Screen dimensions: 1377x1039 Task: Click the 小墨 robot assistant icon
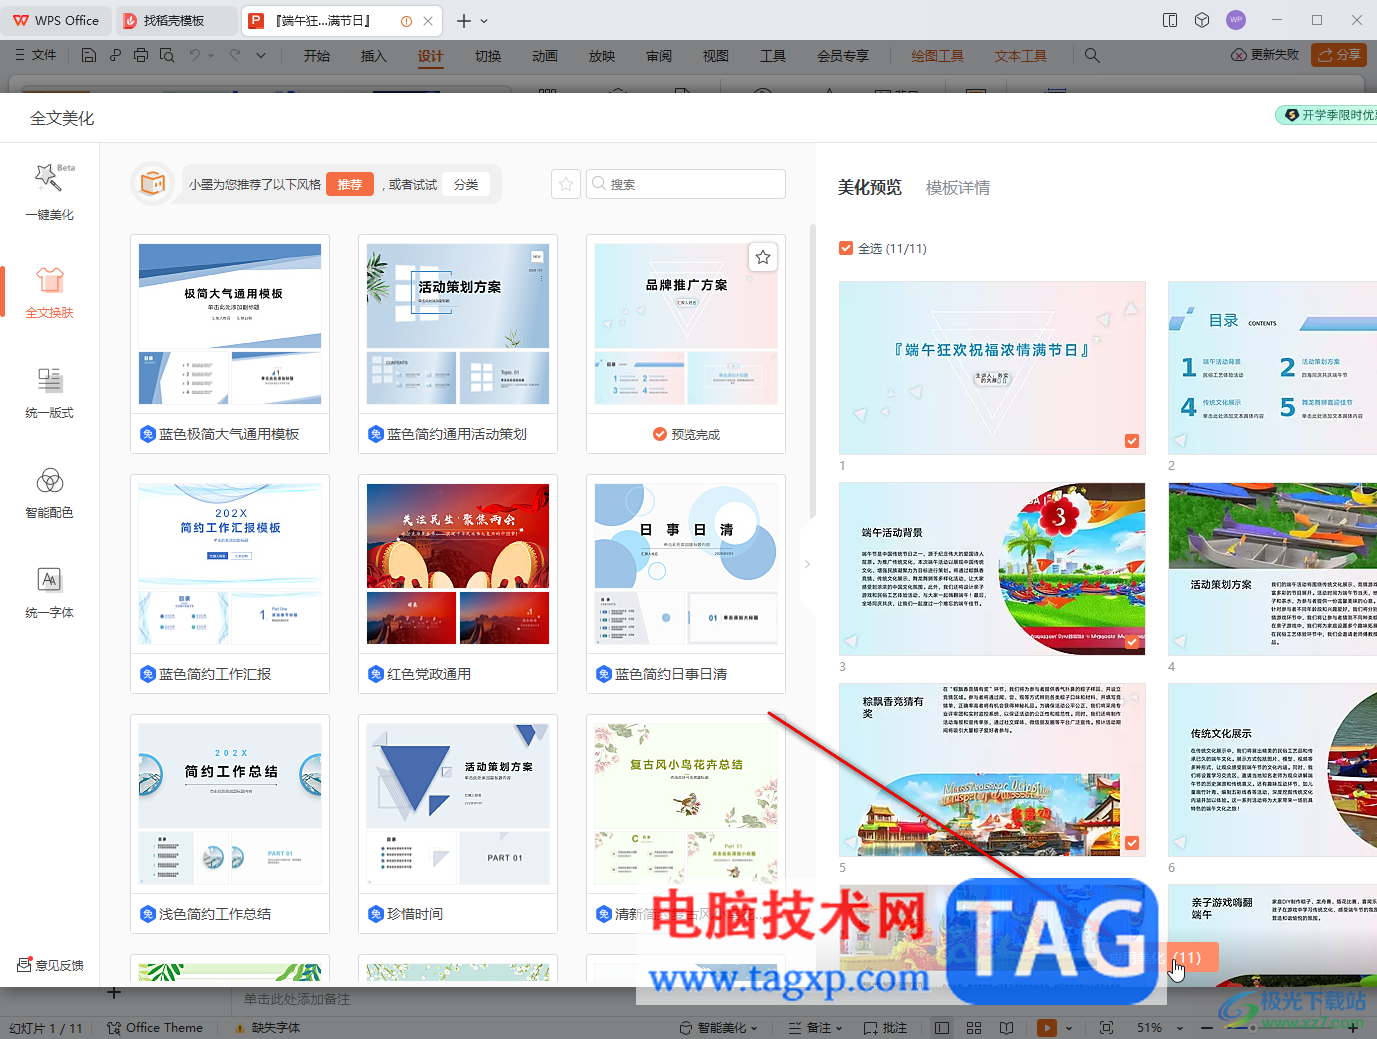click(153, 184)
